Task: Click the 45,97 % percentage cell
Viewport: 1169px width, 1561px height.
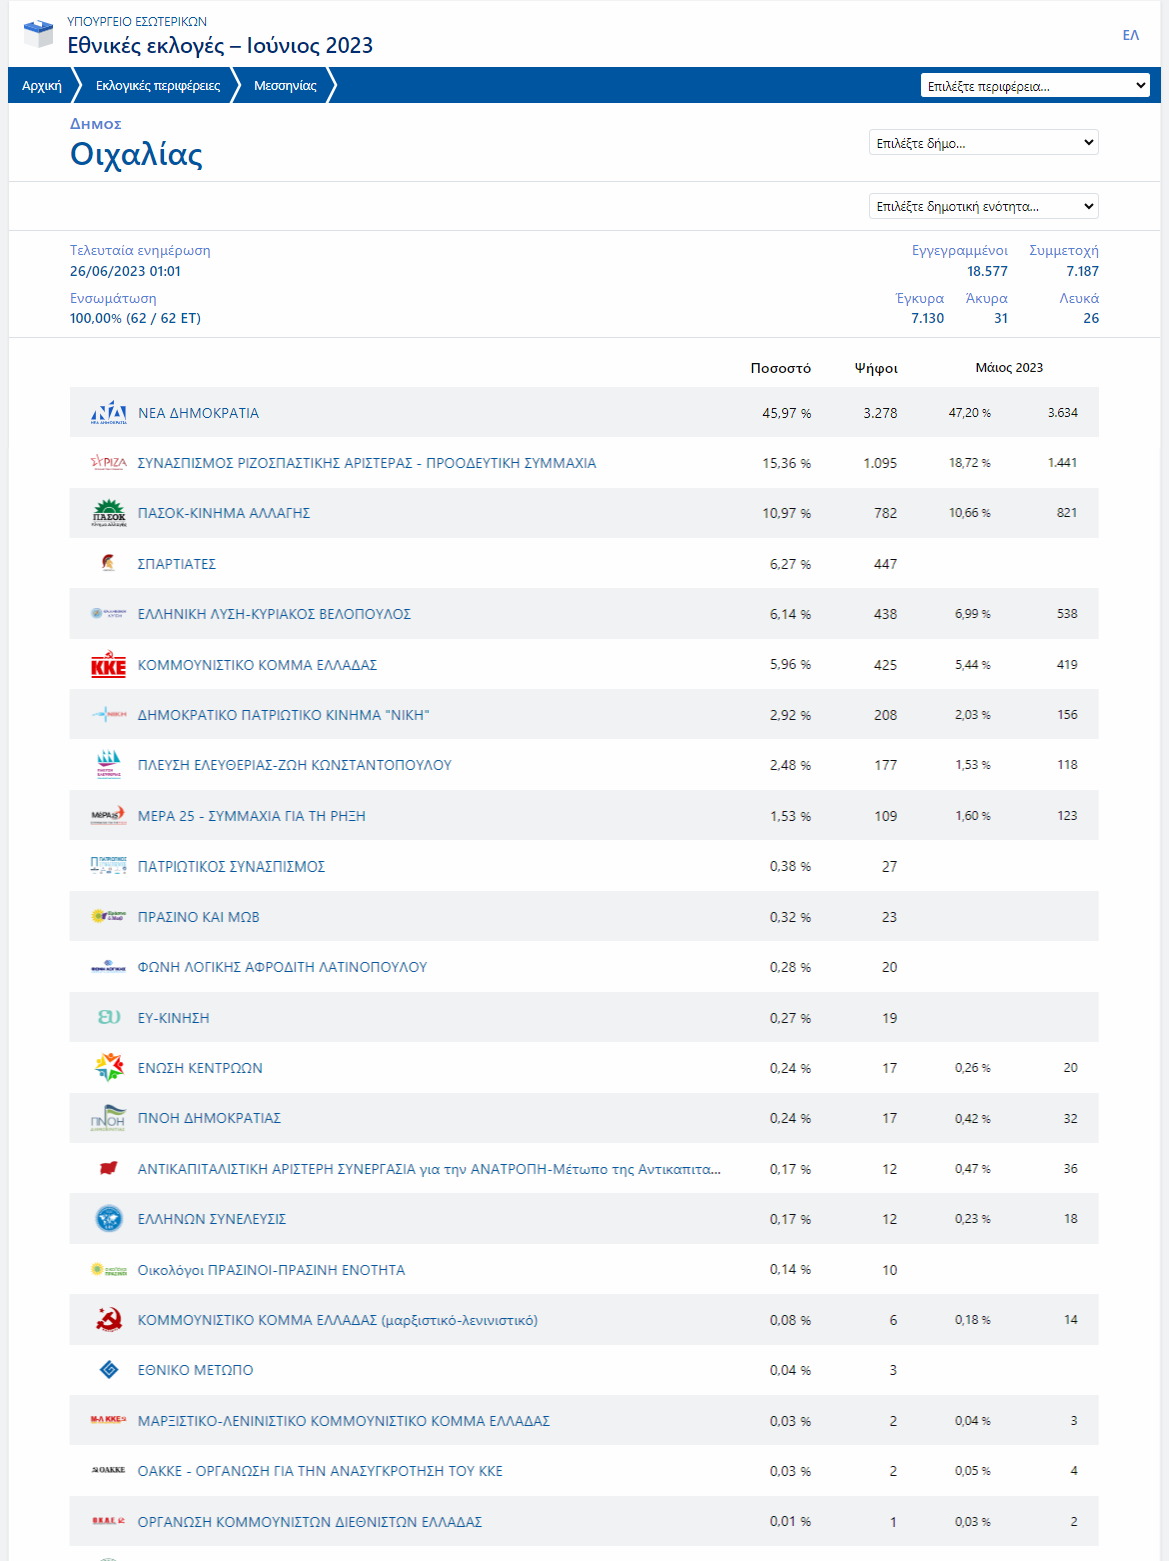Action: pos(787,413)
